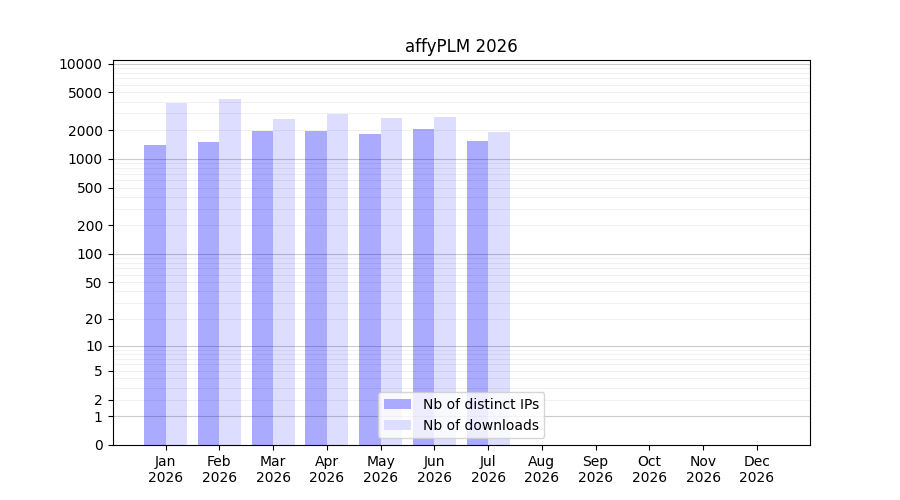Image resolution: width=900 pixels, height=500 pixels.
Task: Click the Aug 2026 axis label
Action: (x=541, y=469)
